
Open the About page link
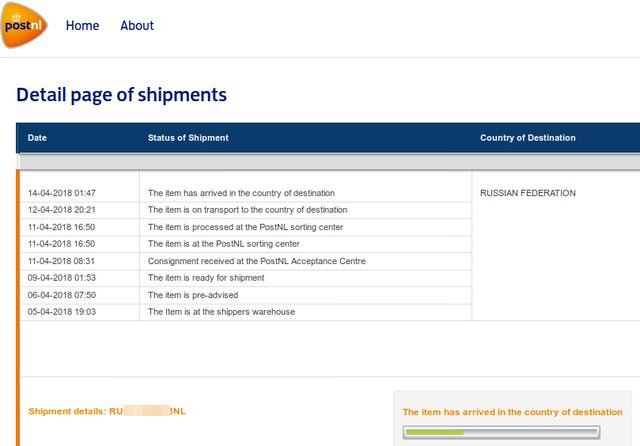pos(137,26)
